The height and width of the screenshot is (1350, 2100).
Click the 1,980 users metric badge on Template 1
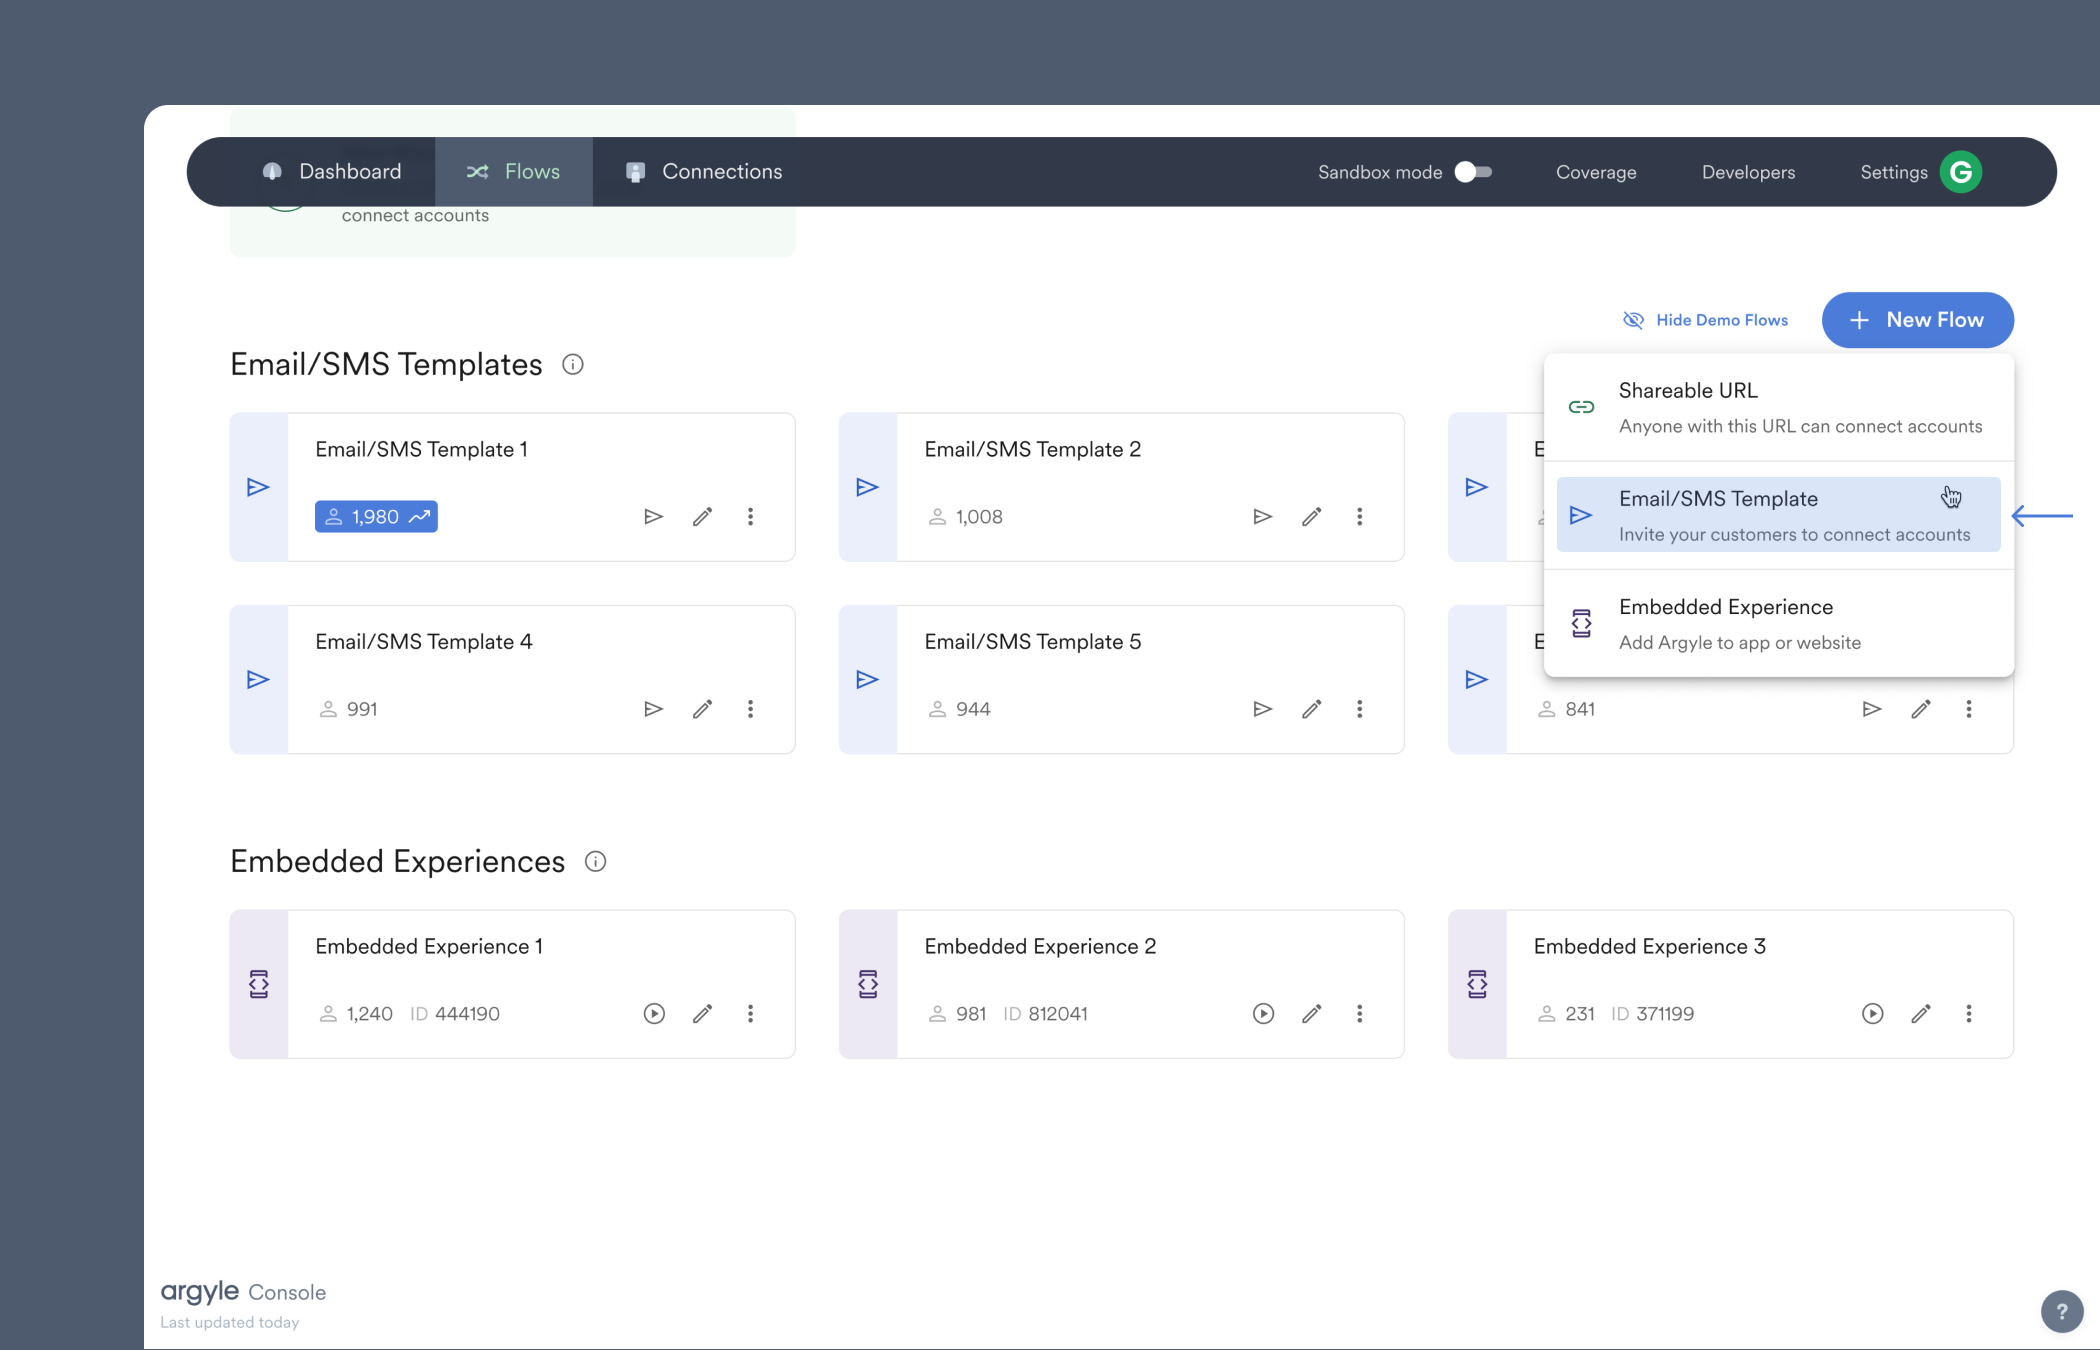point(376,516)
